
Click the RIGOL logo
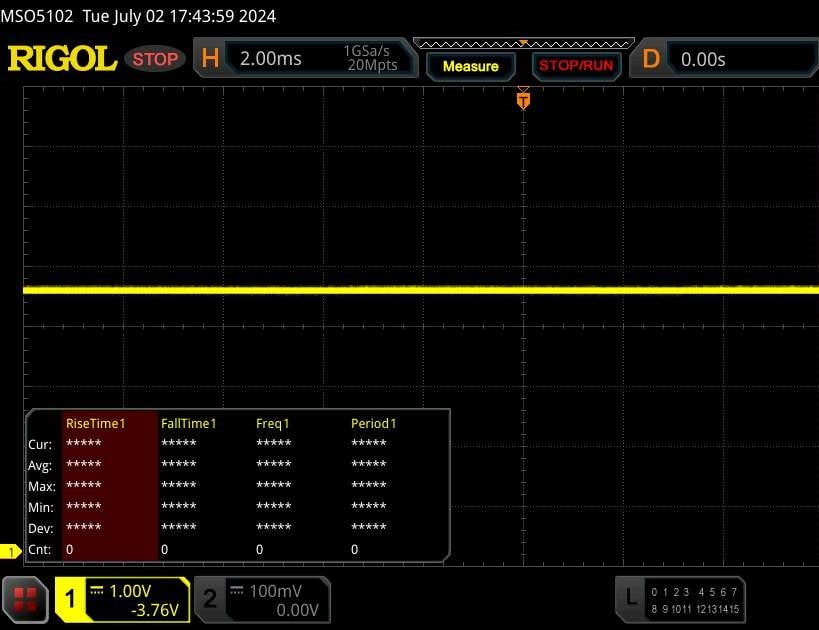click(62, 59)
